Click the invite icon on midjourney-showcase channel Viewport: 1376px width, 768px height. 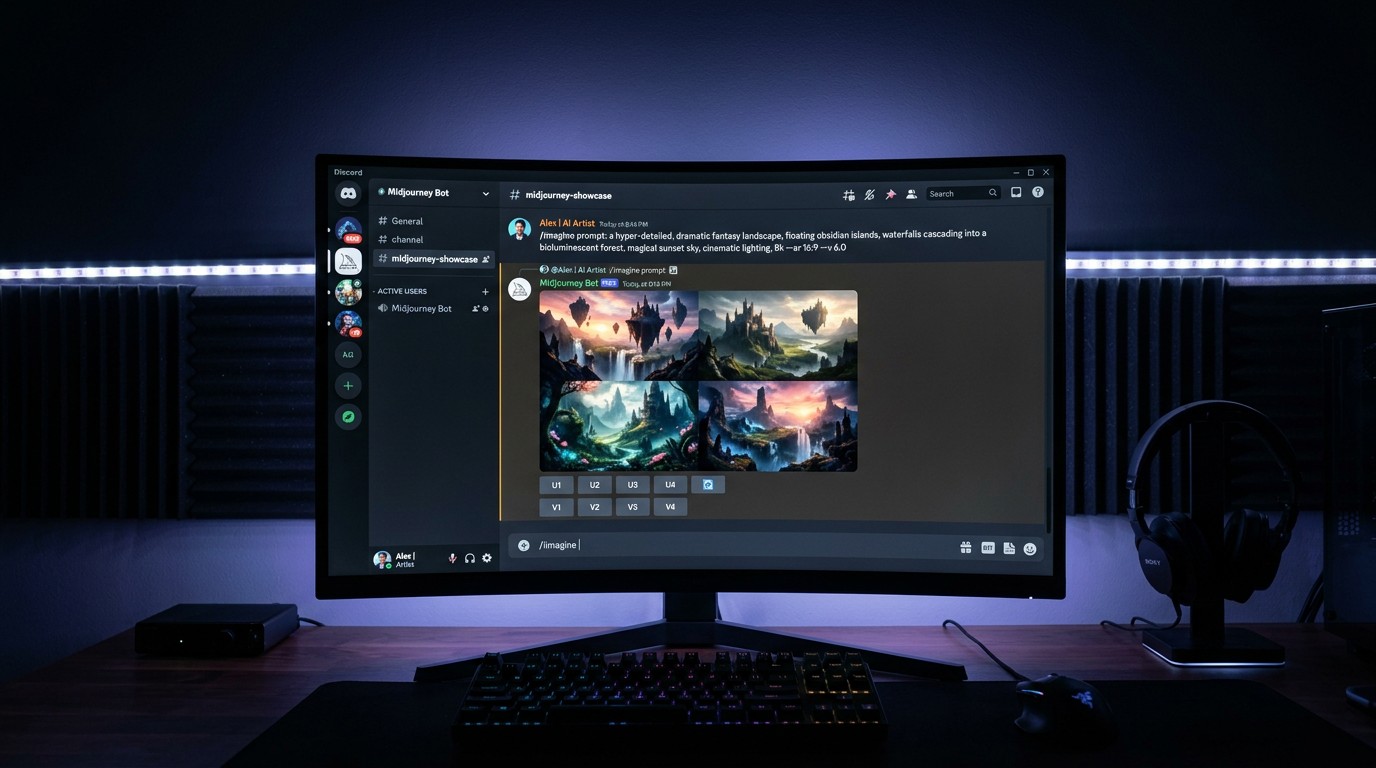[x=486, y=259]
